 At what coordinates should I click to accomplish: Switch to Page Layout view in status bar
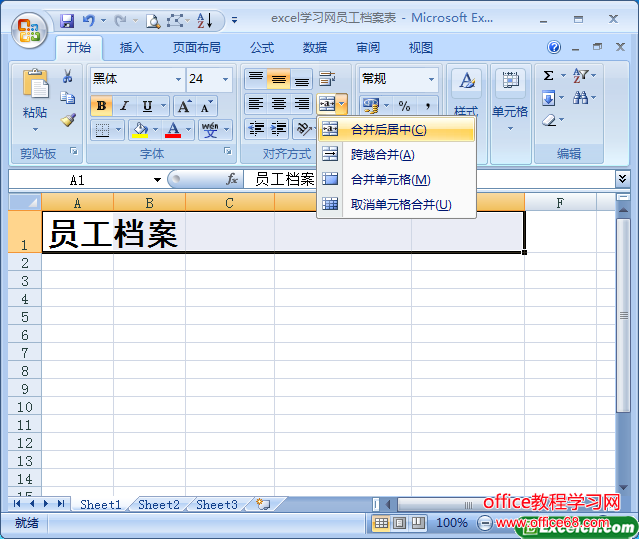[399, 523]
